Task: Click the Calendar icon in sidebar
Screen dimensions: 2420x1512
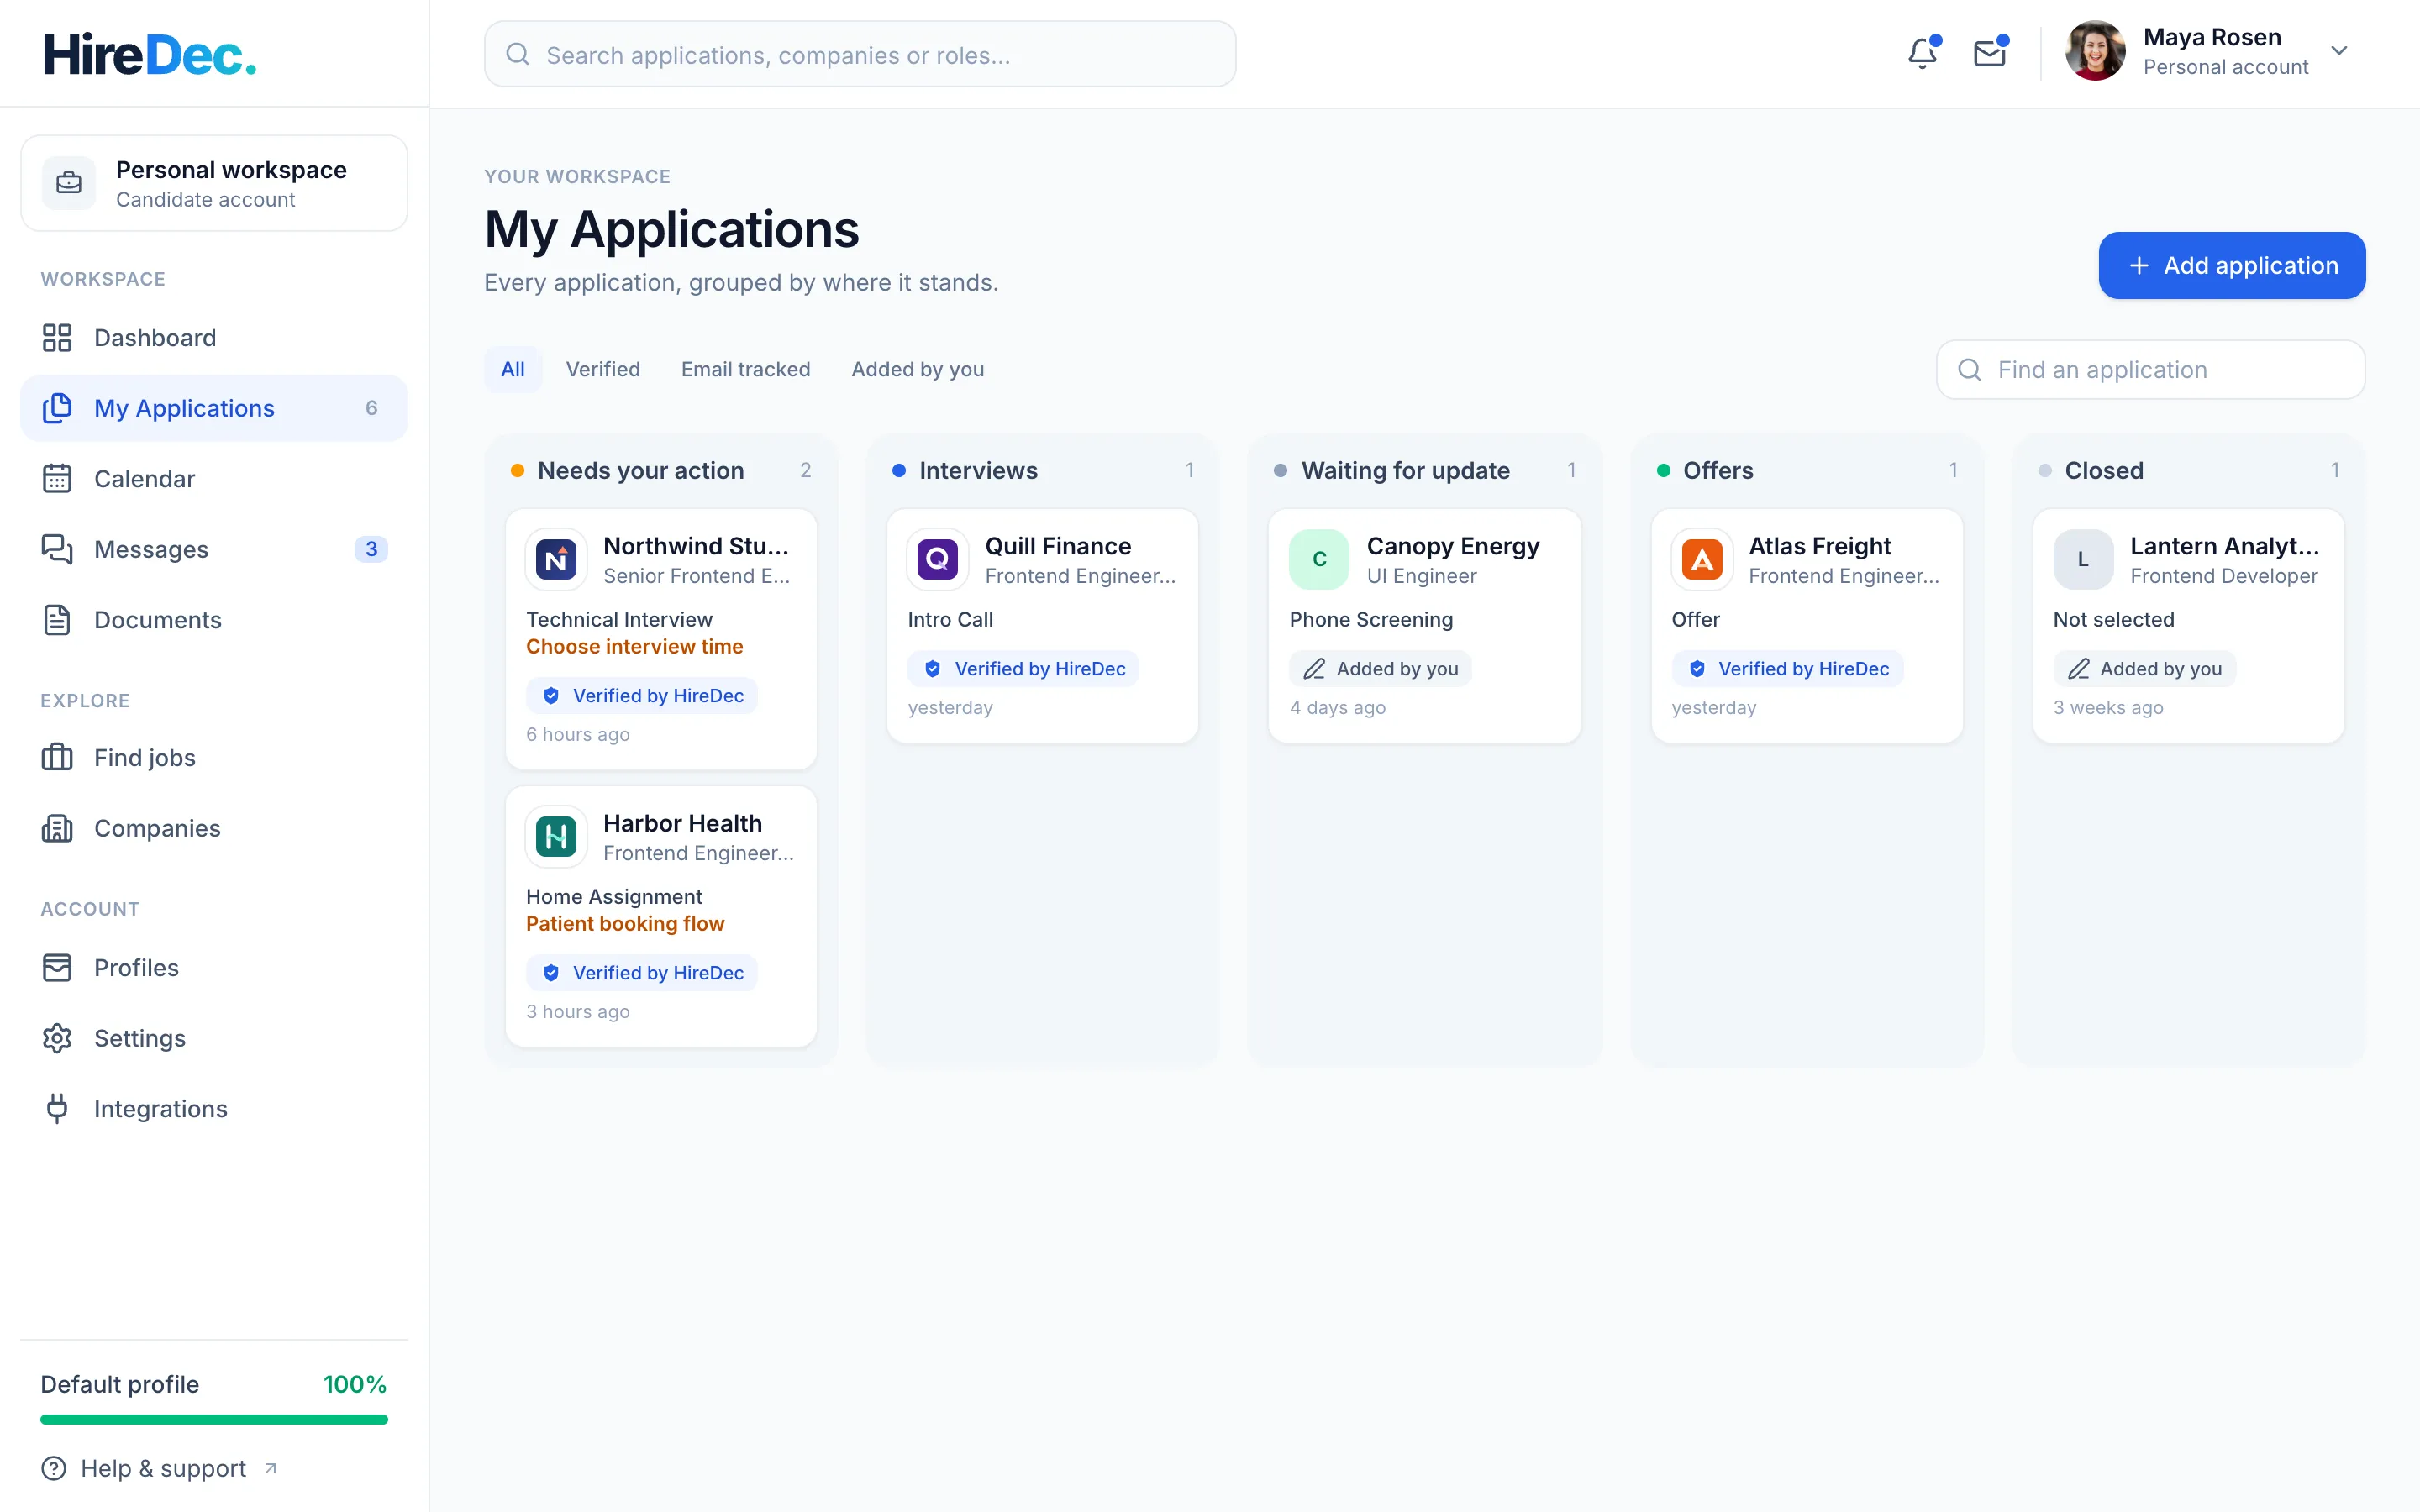Action: coord(57,479)
